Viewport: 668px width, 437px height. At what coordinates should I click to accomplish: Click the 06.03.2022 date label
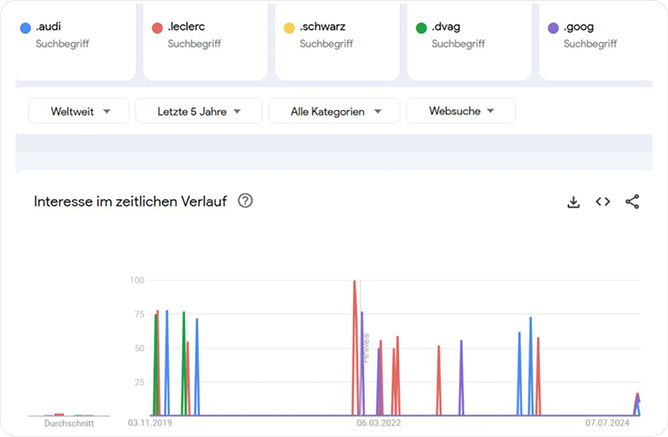(379, 423)
